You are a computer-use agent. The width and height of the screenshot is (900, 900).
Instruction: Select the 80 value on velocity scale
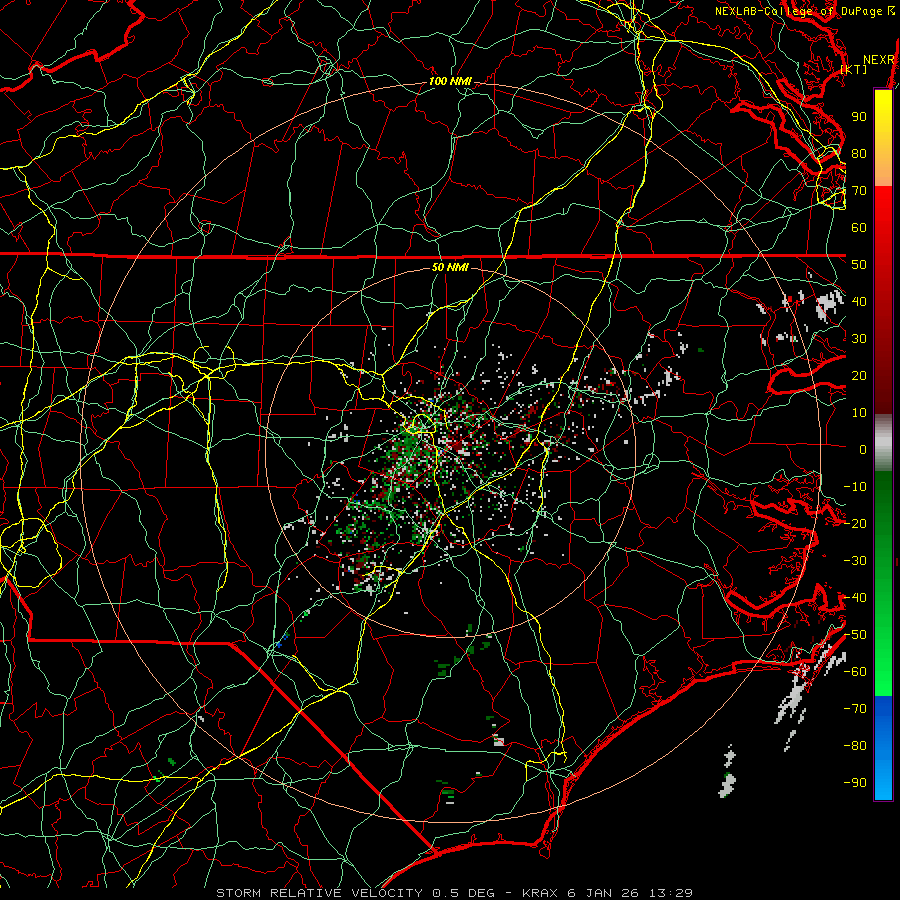(x=859, y=154)
